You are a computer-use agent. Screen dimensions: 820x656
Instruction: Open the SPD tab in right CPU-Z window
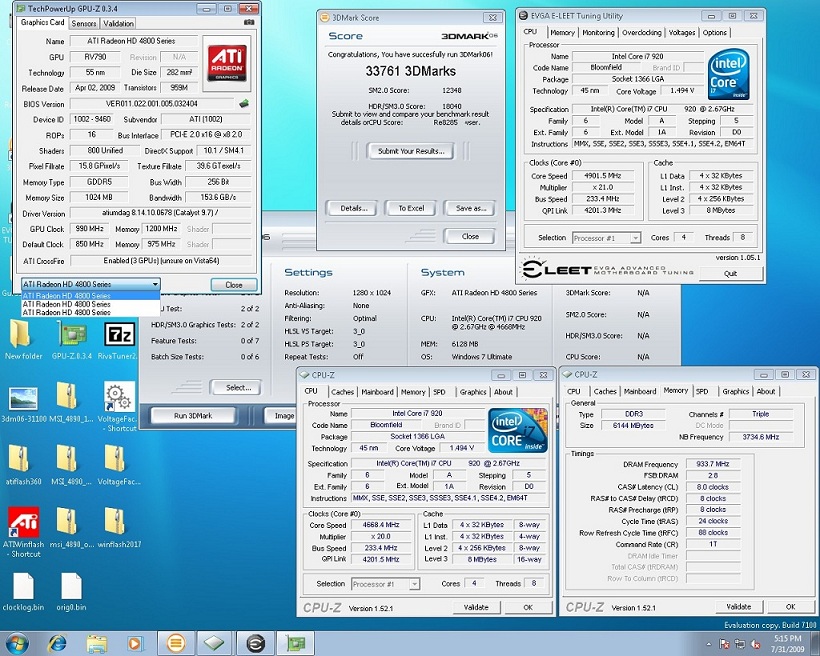pyautogui.click(x=702, y=391)
